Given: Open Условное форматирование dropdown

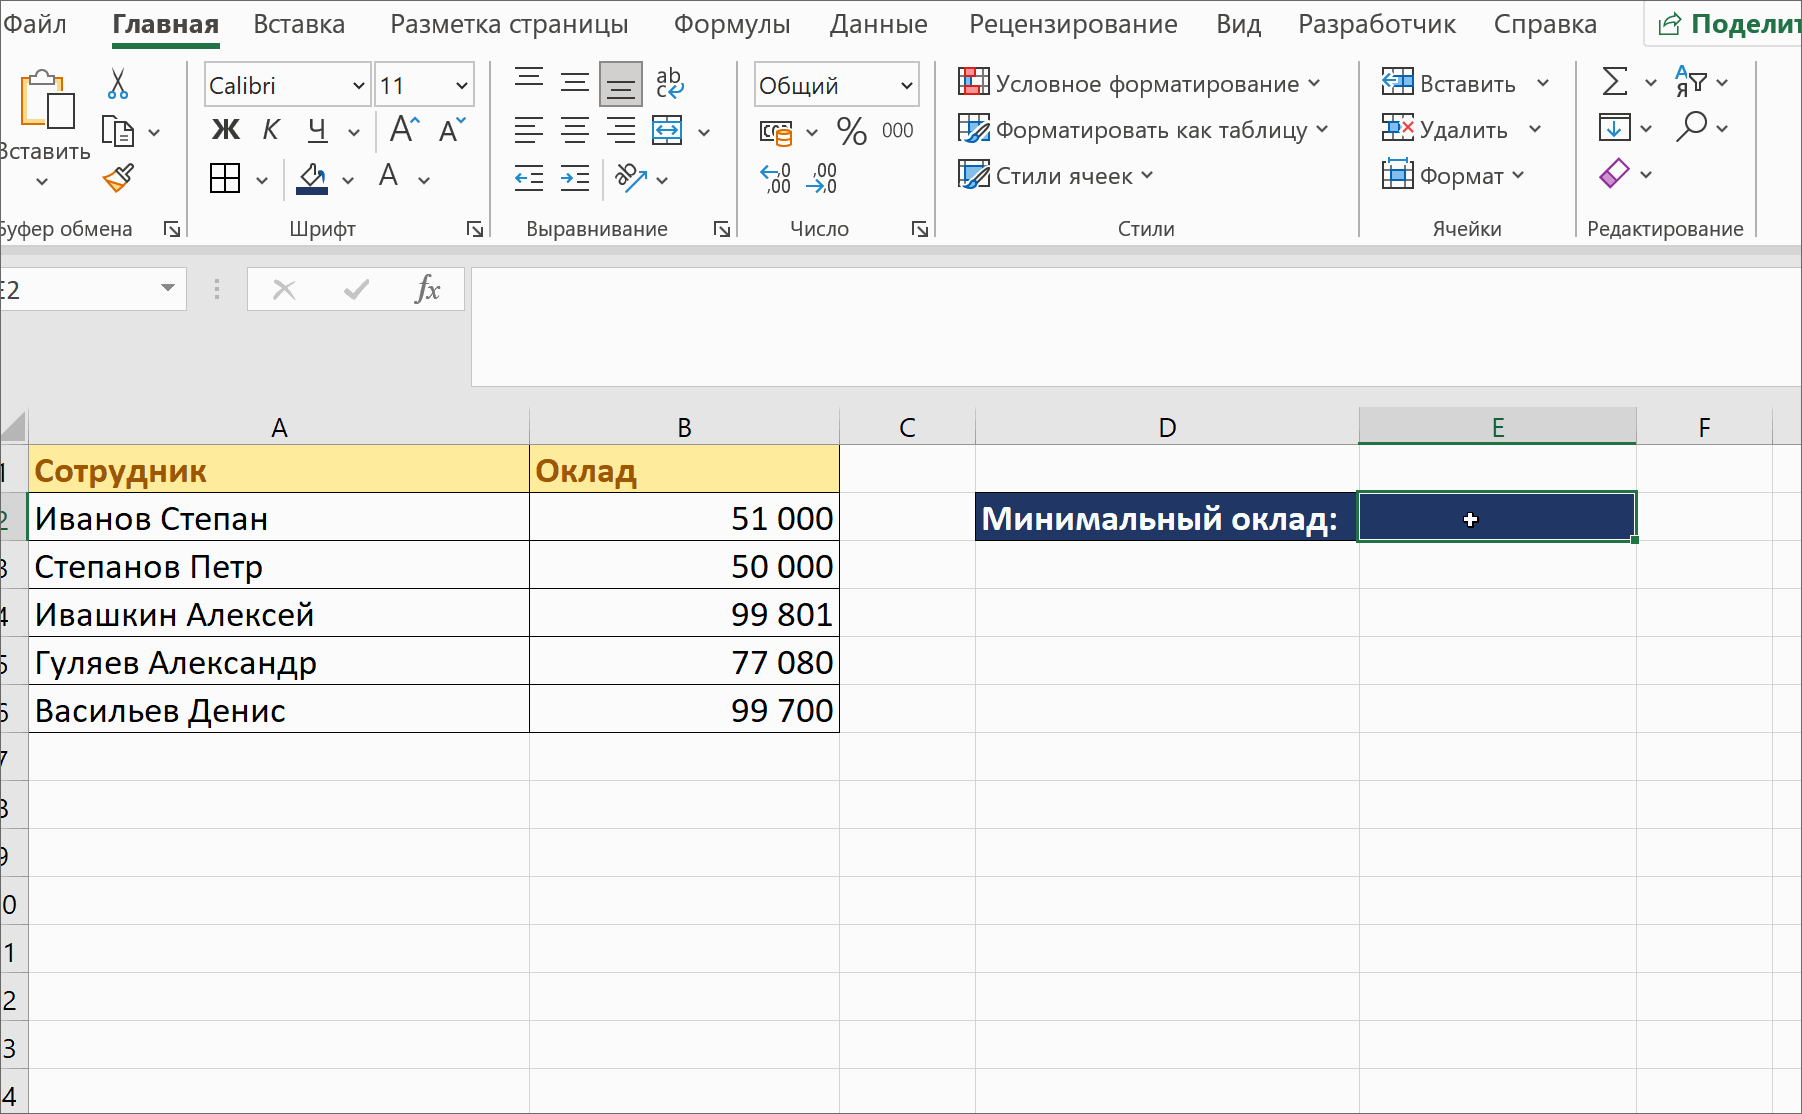Looking at the screenshot, I should tap(1140, 84).
